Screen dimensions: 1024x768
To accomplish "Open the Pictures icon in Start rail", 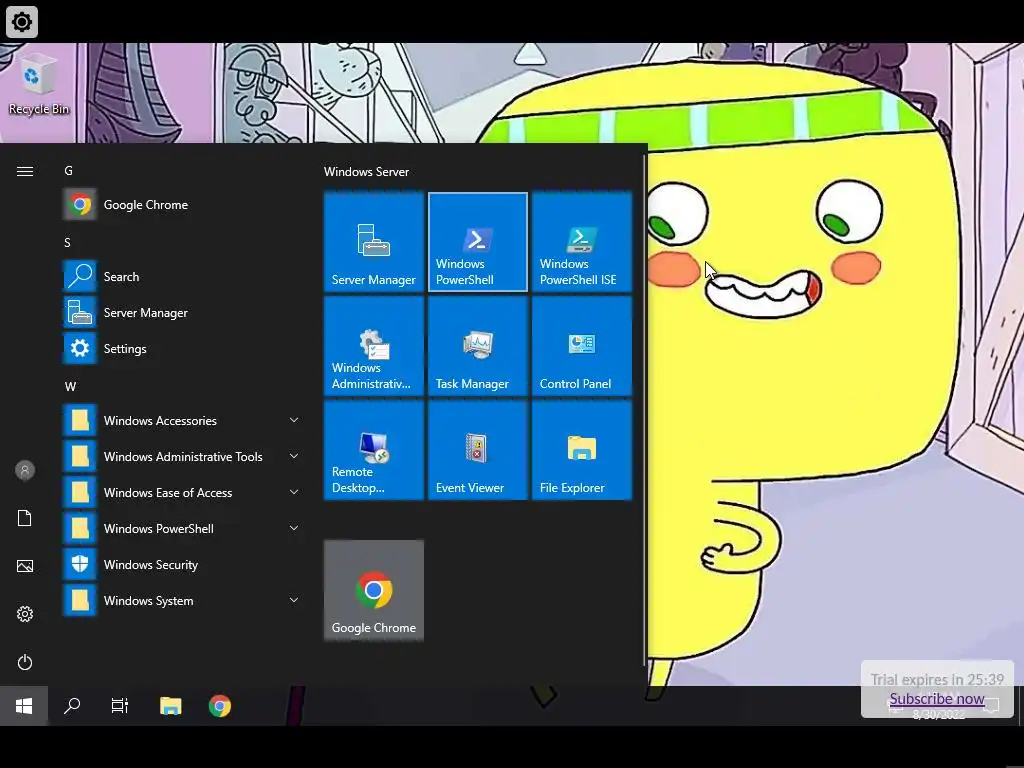I will (25, 566).
